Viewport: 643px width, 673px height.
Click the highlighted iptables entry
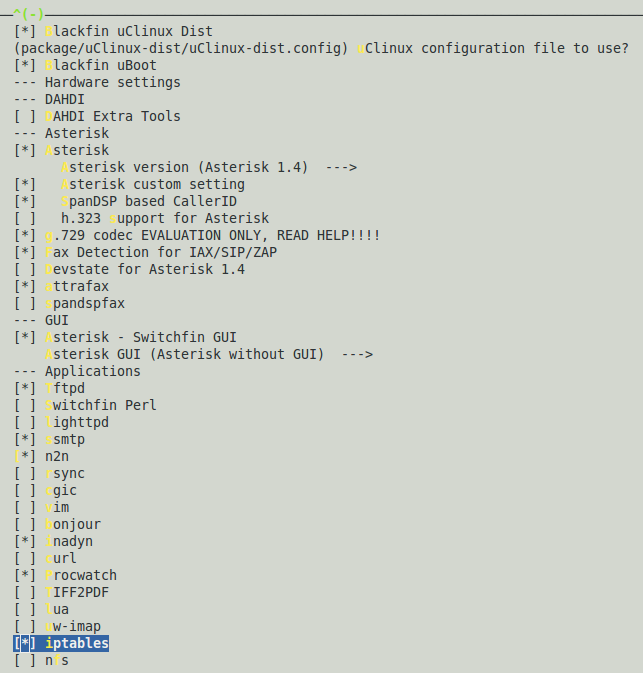(61, 643)
